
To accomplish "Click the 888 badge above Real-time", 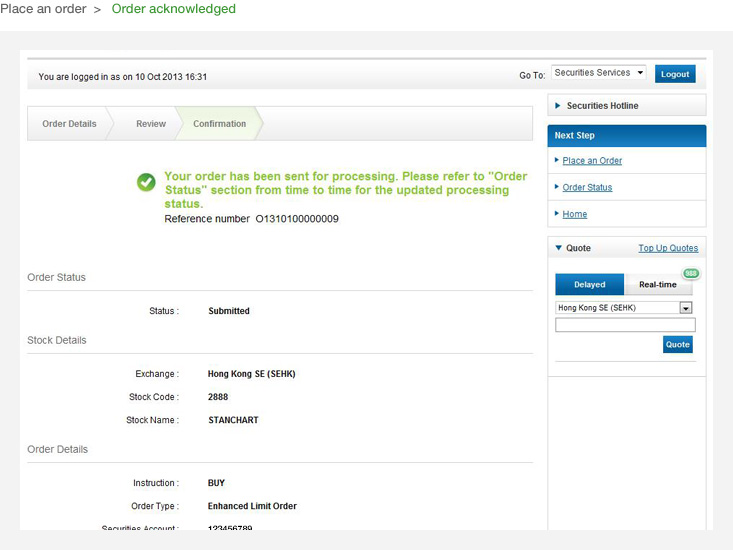I will [x=691, y=273].
